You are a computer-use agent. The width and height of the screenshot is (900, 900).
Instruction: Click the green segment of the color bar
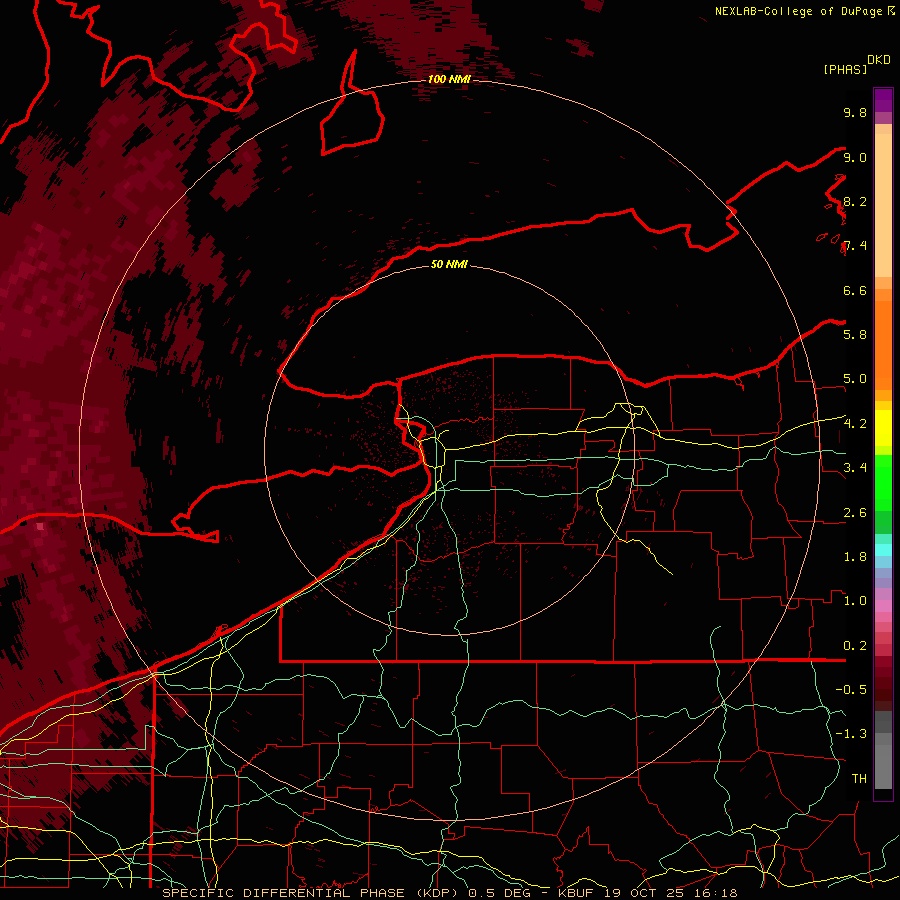[x=883, y=482]
